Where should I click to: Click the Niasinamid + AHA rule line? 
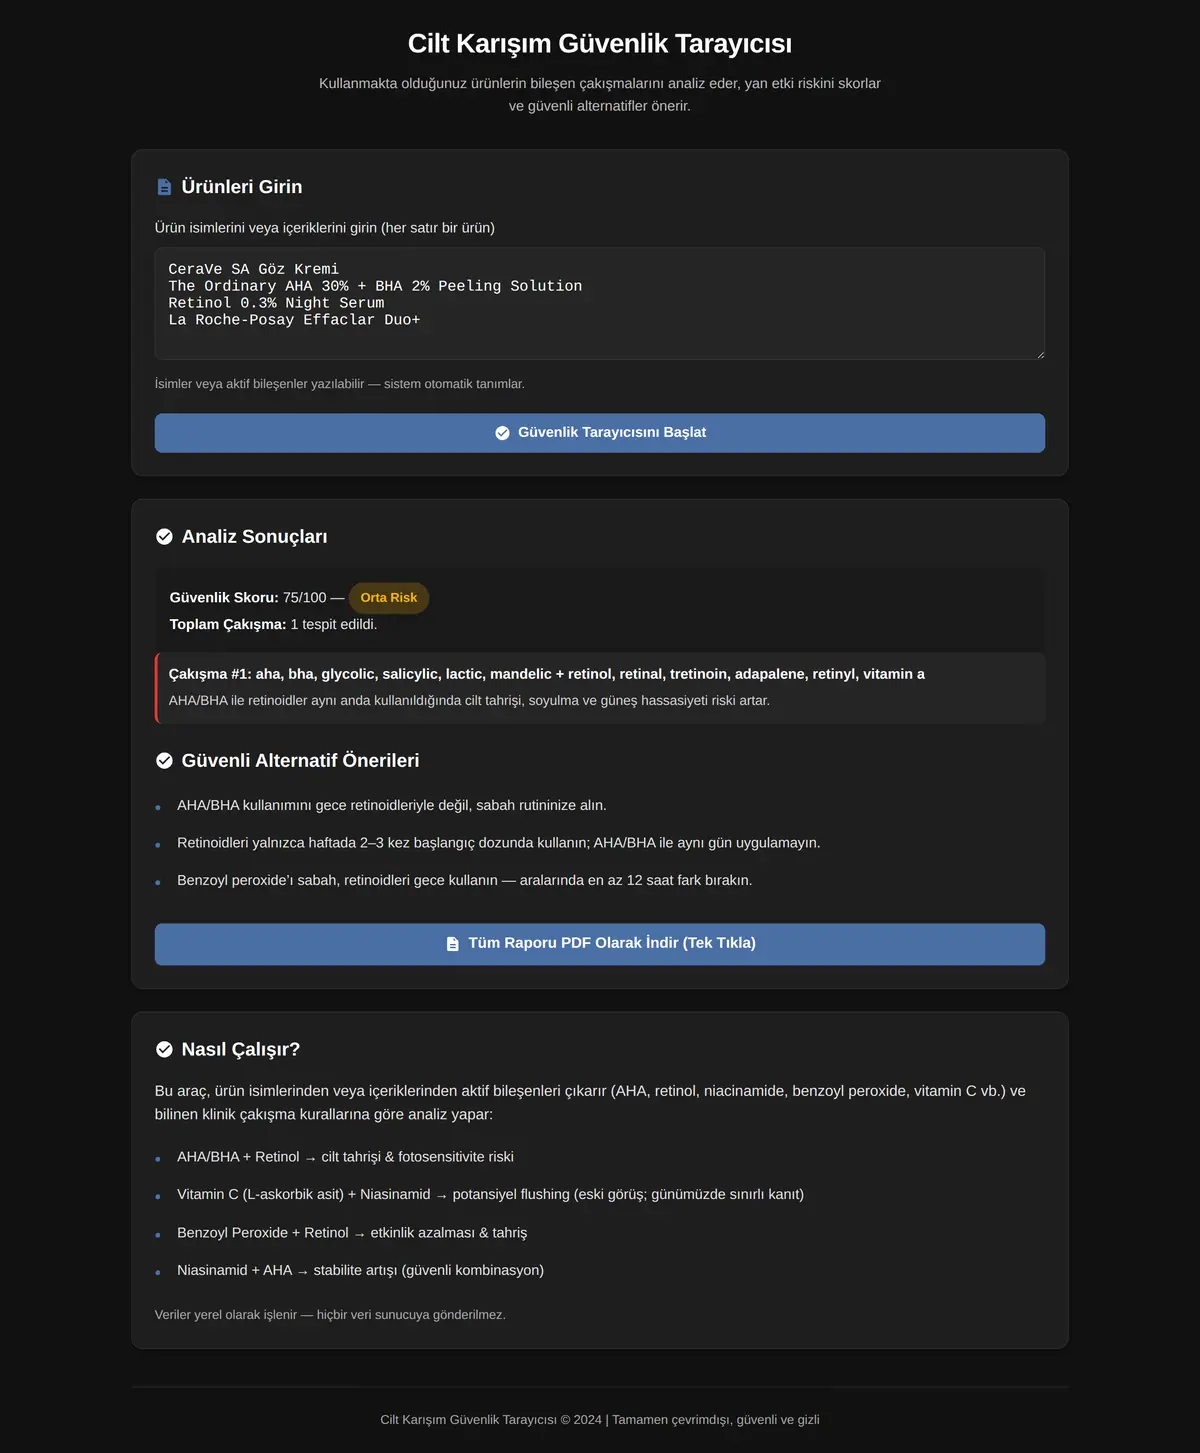coord(360,1271)
